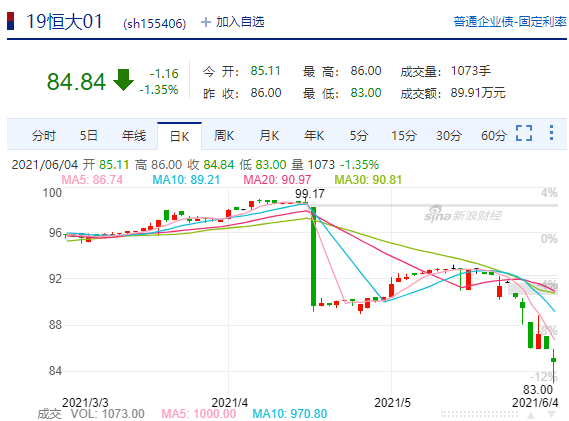569x421 pixels.
Task: Open the three-dot more options menu
Action: (x=551, y=133)
